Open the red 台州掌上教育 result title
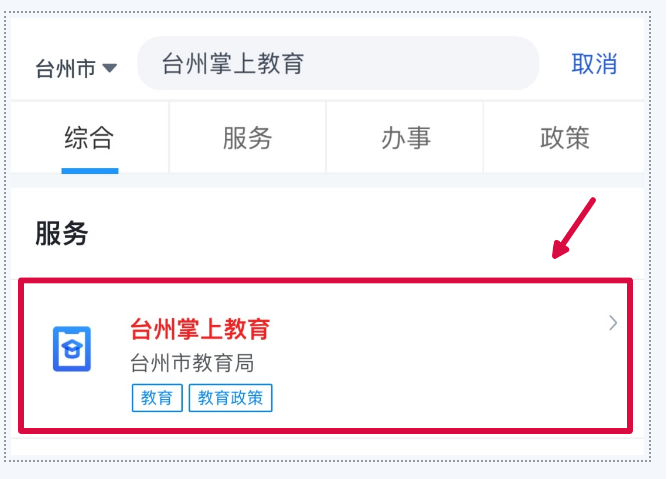 (x=200, y=329)
